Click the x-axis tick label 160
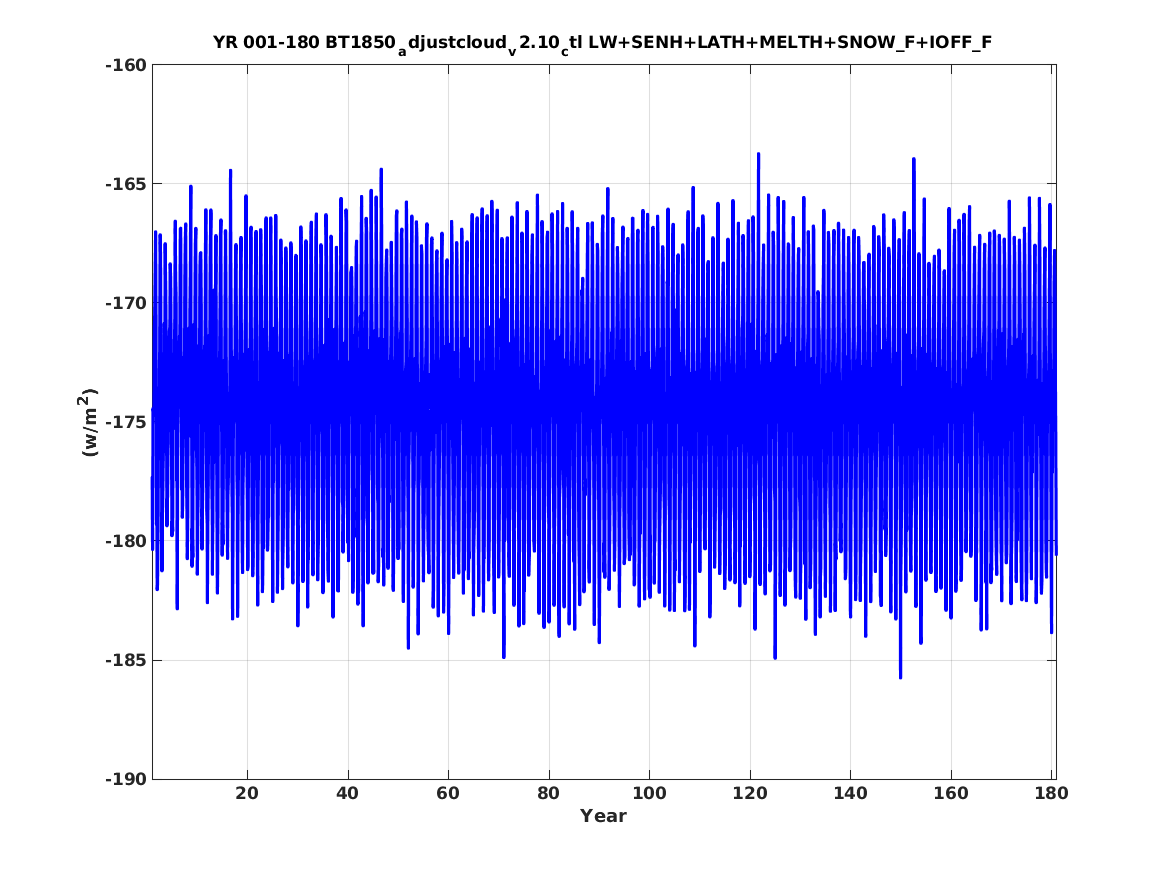 (x=951, y=793)
